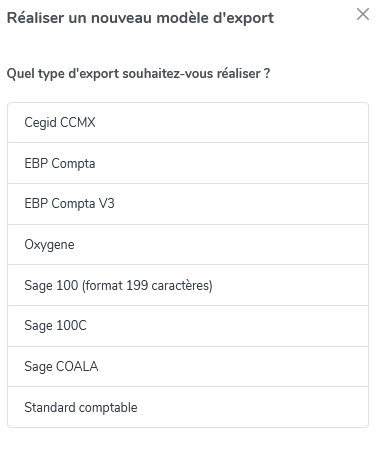Click the 'Réaliser un nouveau modèle d'export' heading
Screen dimensions: 376x450
[x=140, y=18]
